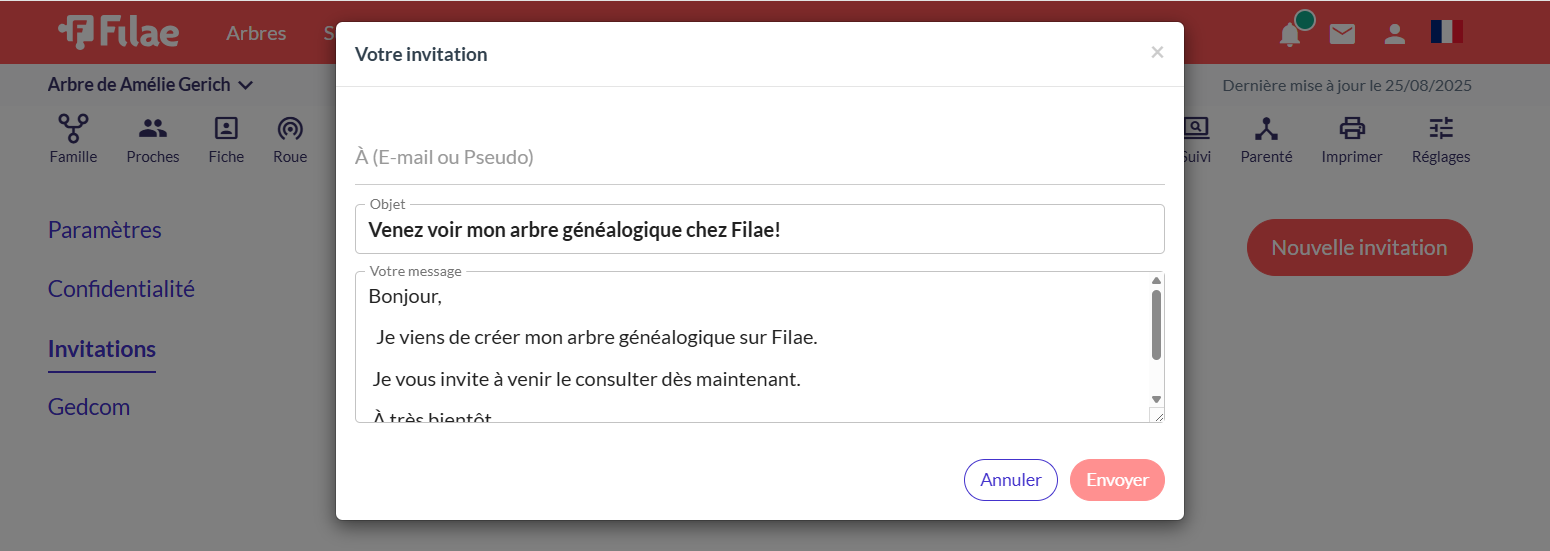The image size is (1550, 551).
Task: Focus the À (E-mail ou Pseudo) field
Action: pyautogui.click(x=760, y=158)
